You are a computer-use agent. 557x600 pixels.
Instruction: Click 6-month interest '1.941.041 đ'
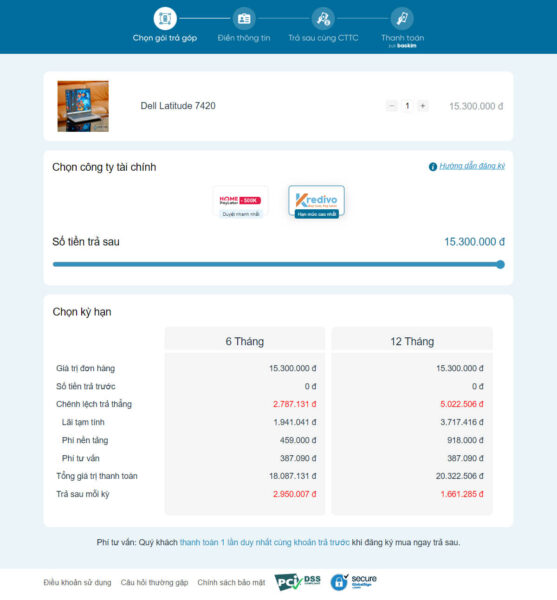[295, 422]
